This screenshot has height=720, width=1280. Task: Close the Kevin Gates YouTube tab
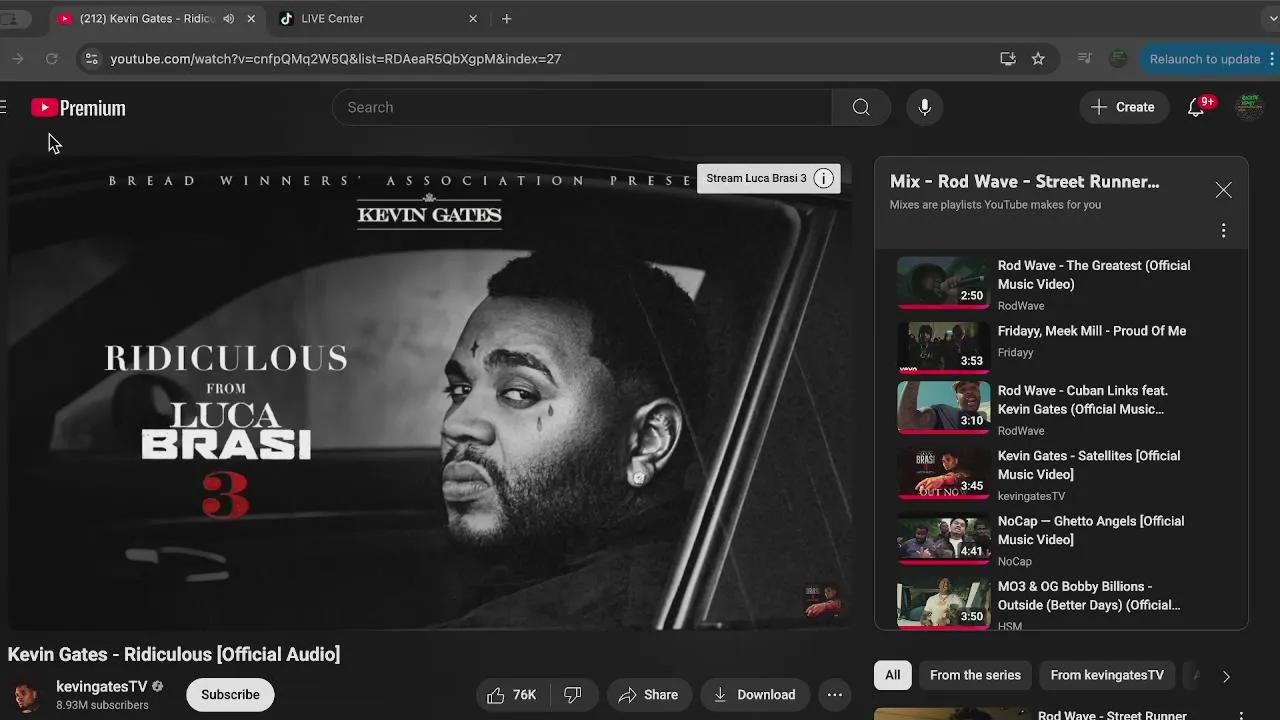pos(251,18)
